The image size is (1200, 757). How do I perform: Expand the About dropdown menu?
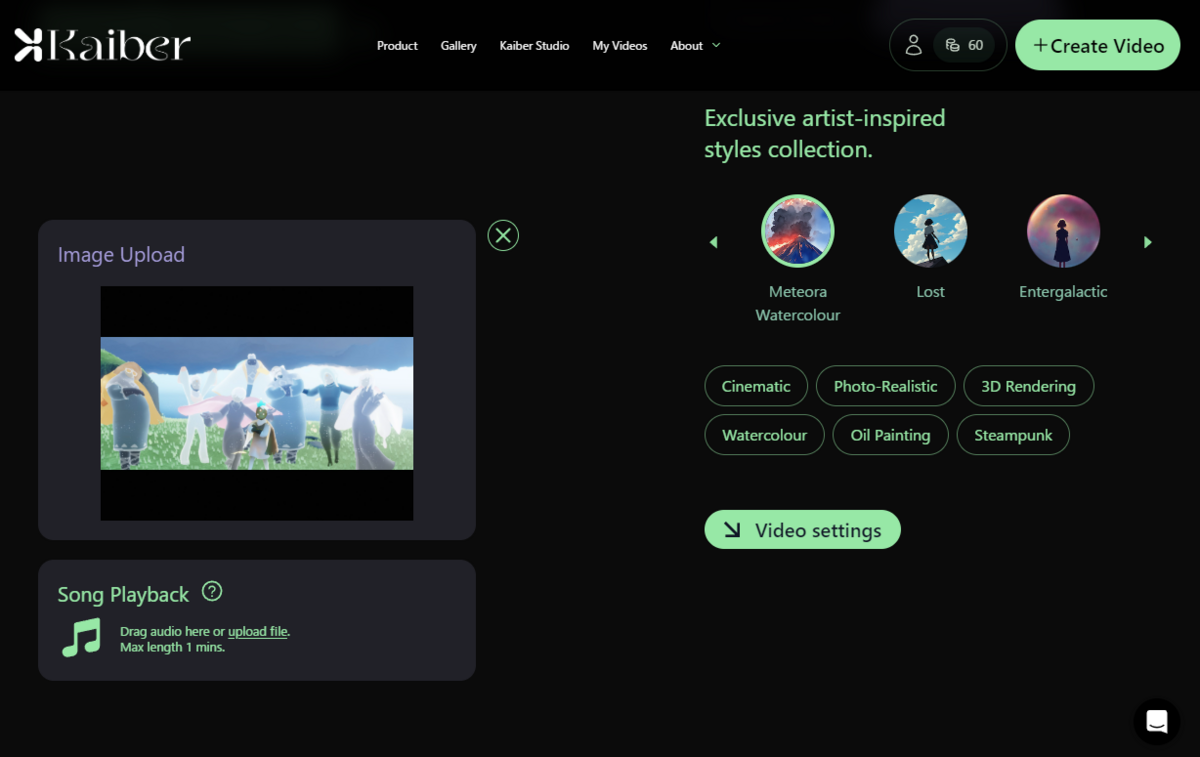(695, 46)
